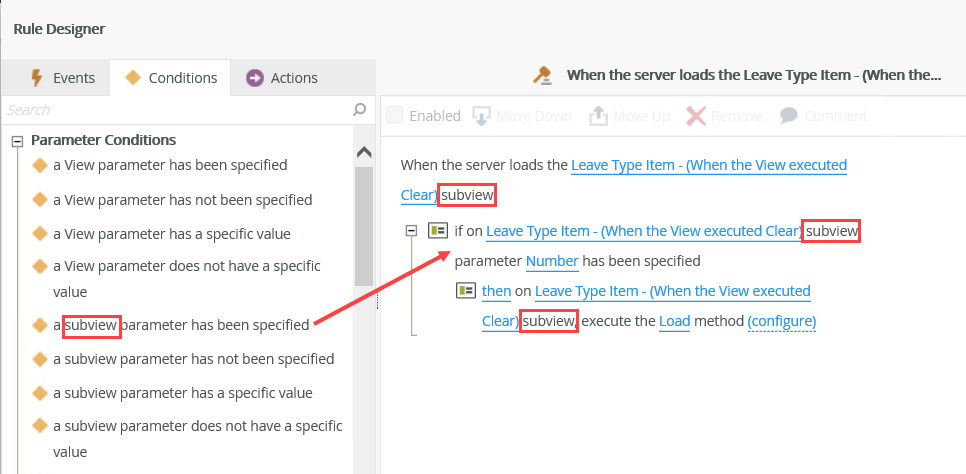966x474 pixels.
Task: Focus the conditions Search field
Action: [175, 109]
